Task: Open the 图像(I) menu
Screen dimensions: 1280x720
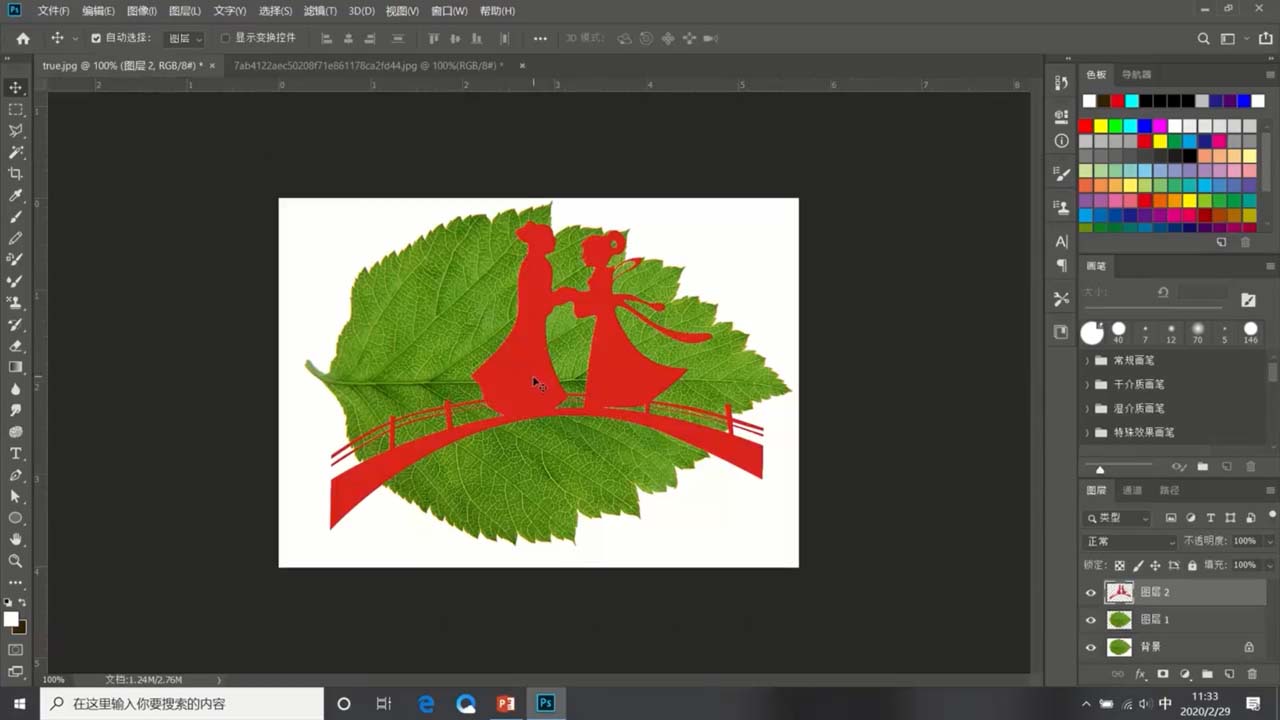Action: 141,11
